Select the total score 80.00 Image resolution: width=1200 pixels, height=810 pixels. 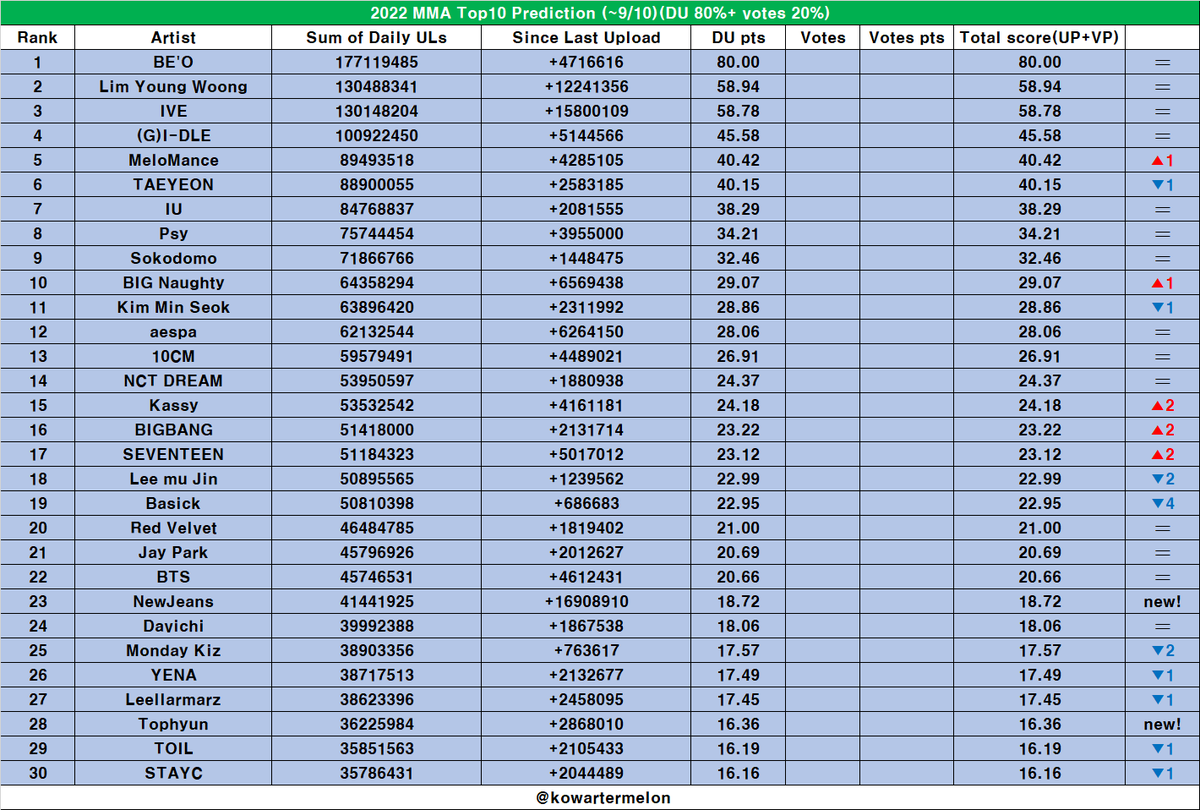pos(1039,62)
